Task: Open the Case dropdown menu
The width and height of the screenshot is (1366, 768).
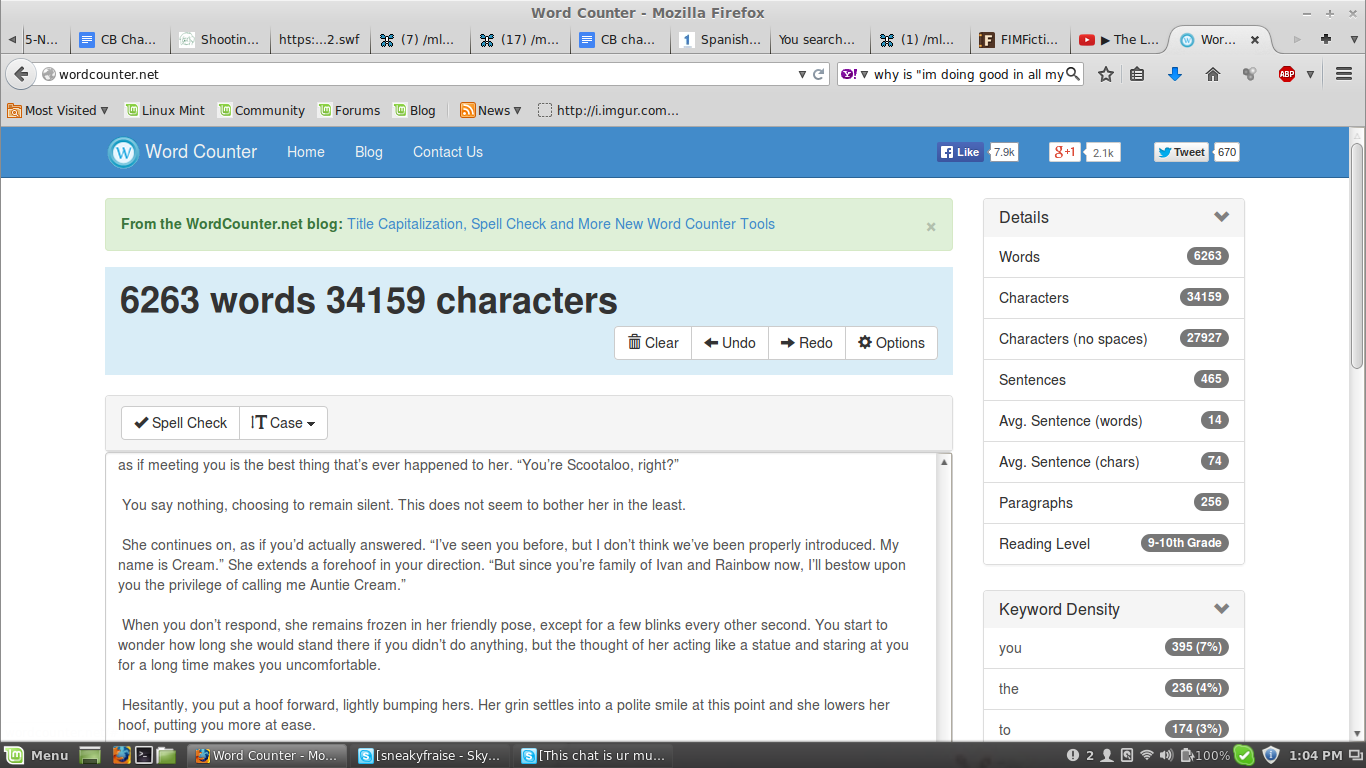Action: [283, 423]
